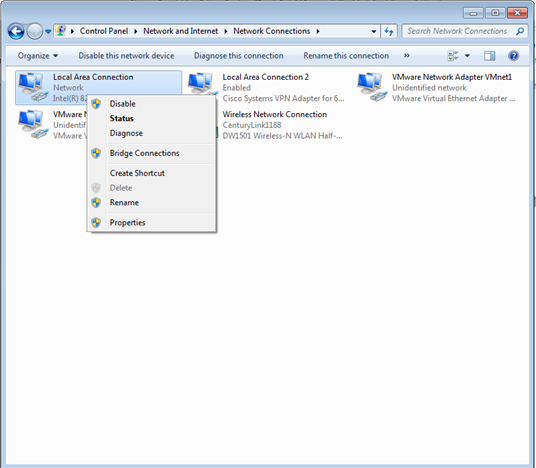The image size is (536, 468).
Task: Click Rename this connection
Action: coord(346,56)
